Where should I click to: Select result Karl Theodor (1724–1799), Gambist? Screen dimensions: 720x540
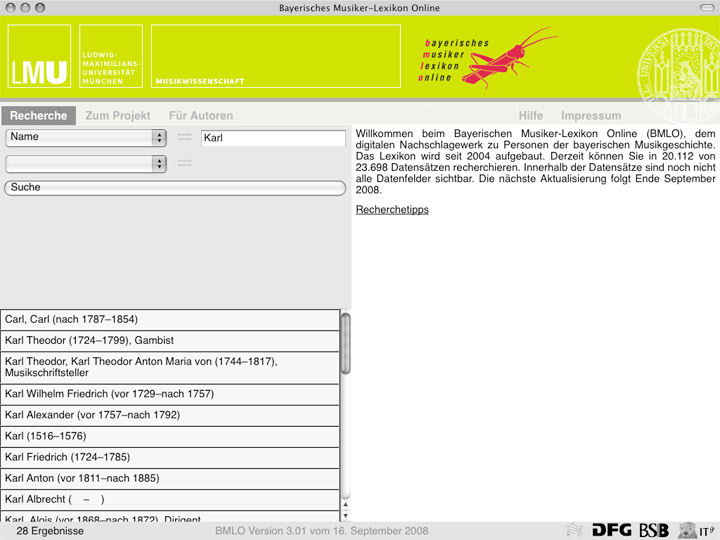tap(170, 340)
